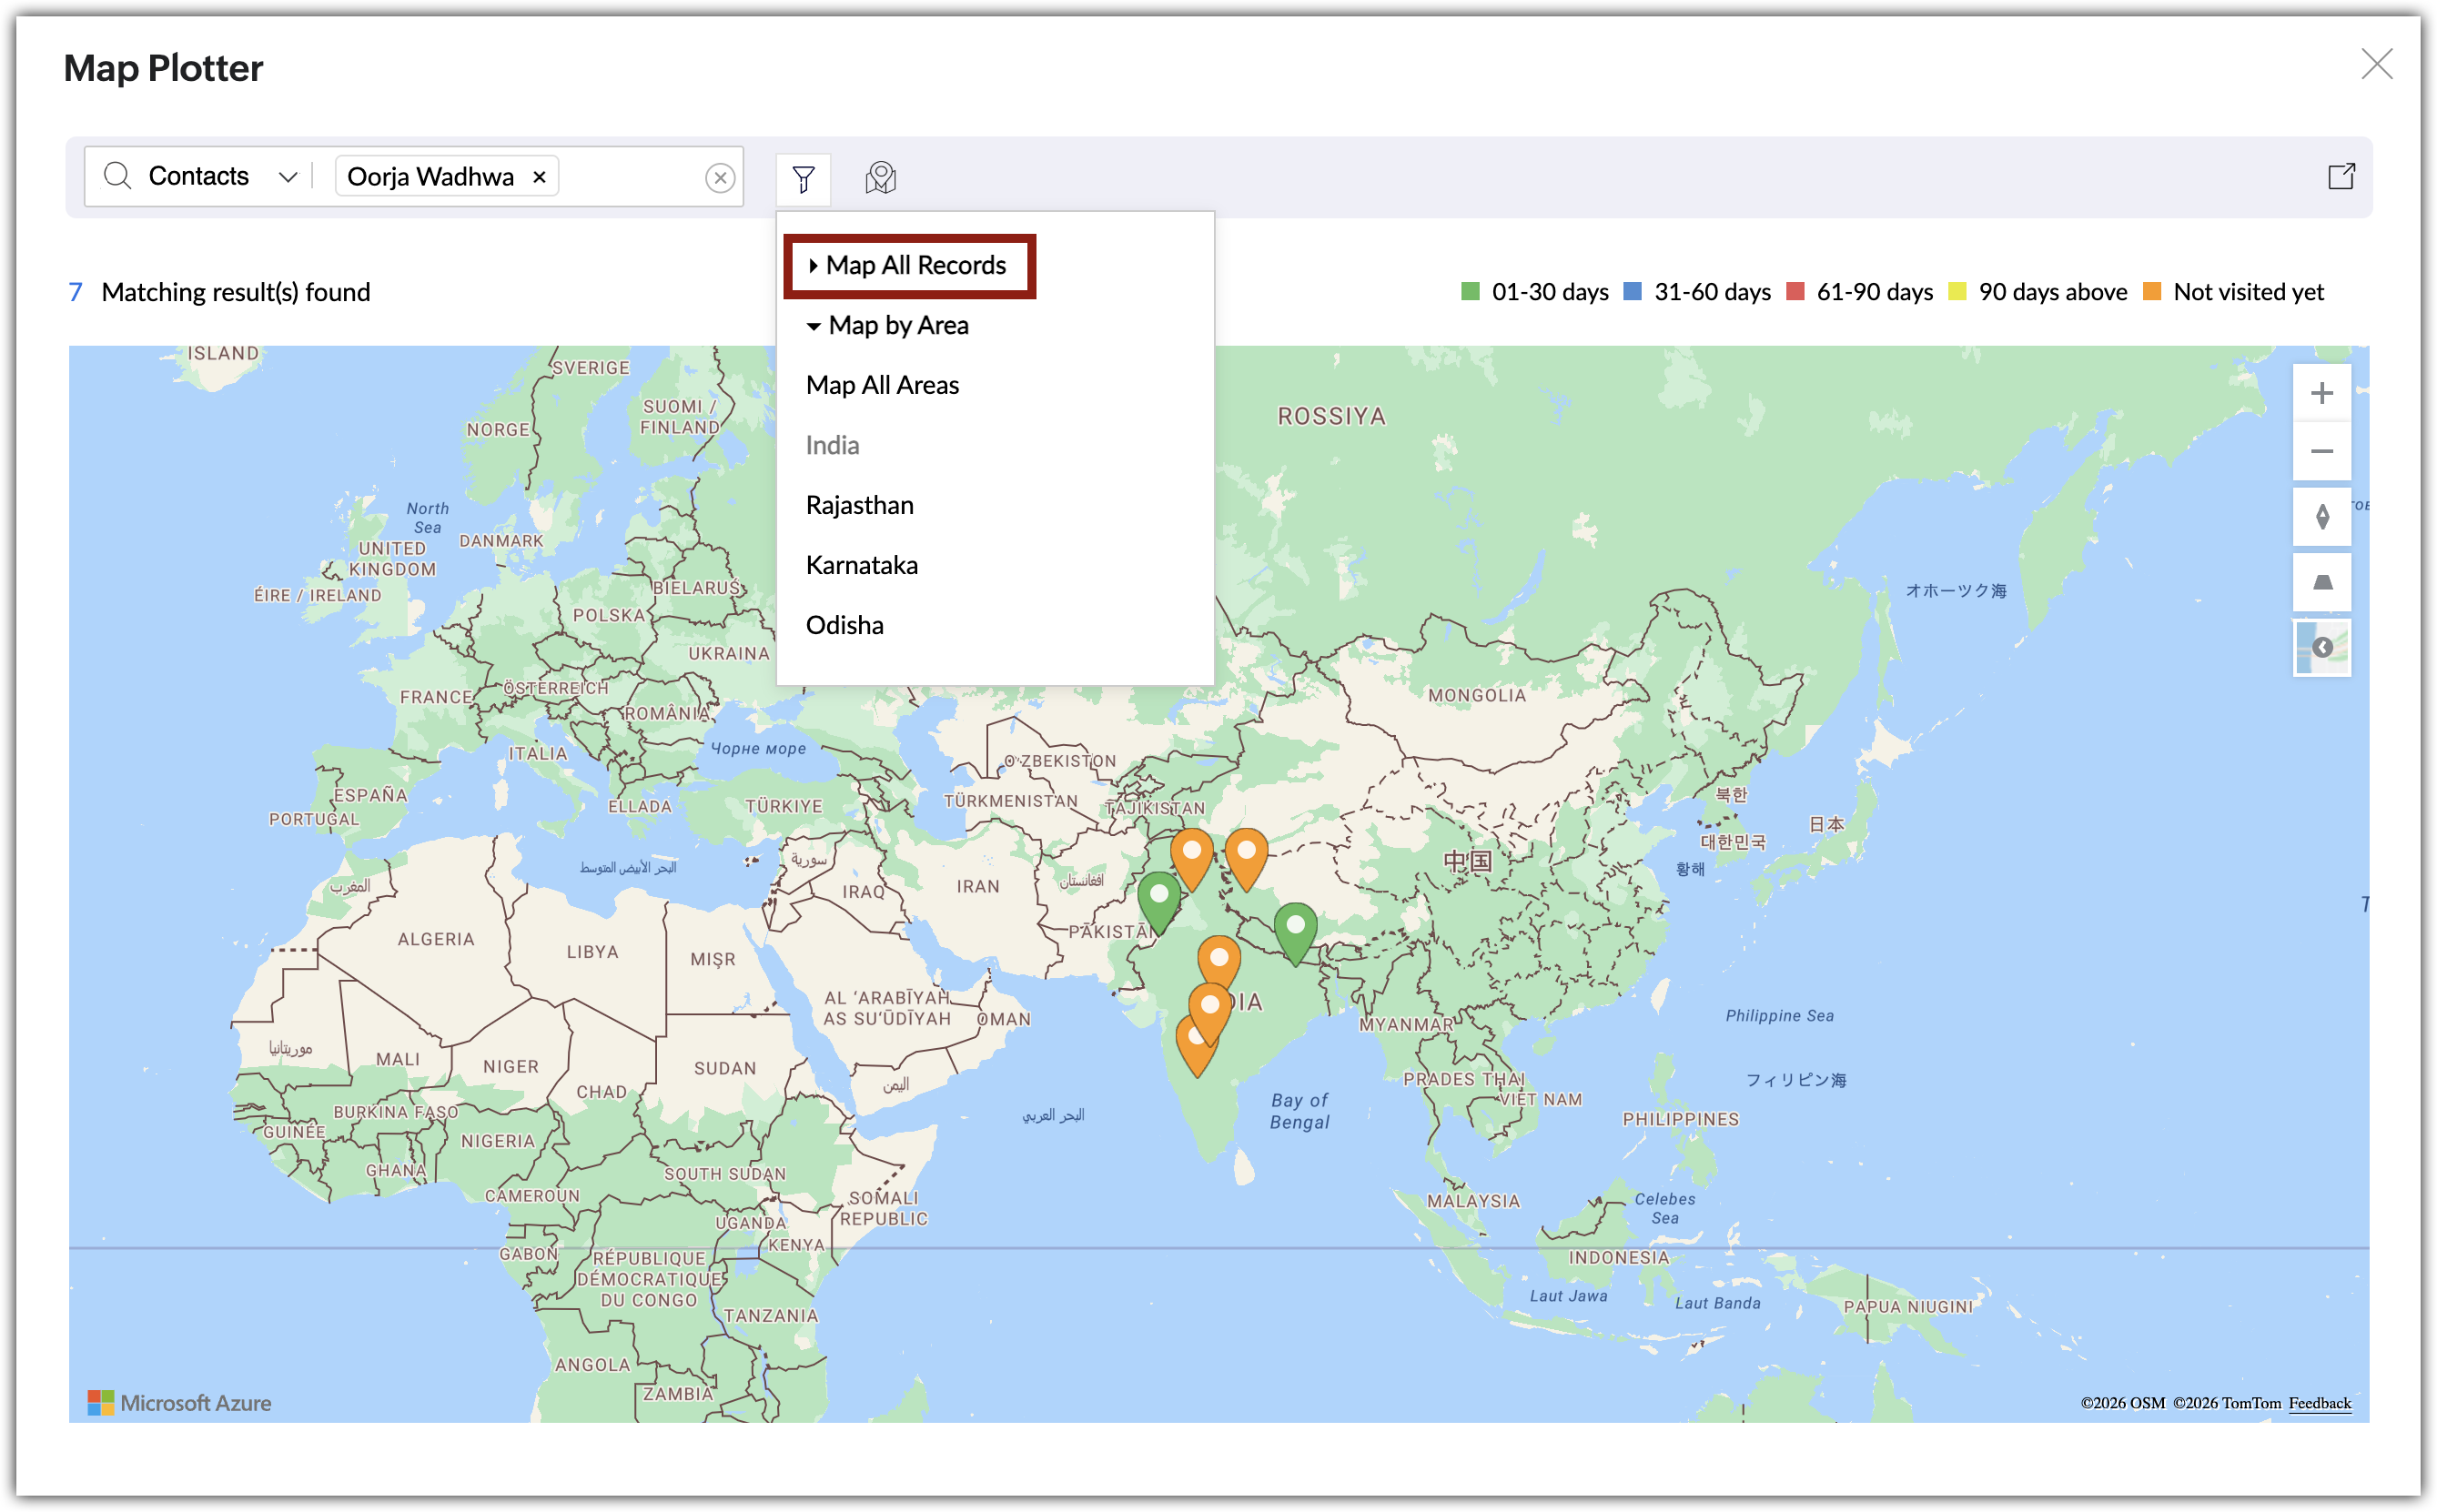2437x1512 pixels.
Task: Click the orange Not visited yet swatch
Action: point(2151,292)
